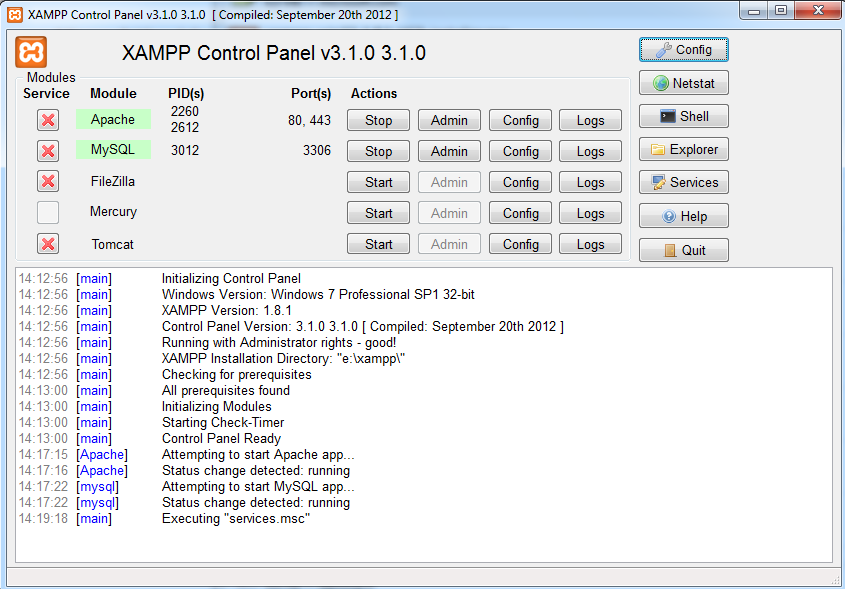The image size is (845, 589).
Task: Click log line 'Running with Administrator rights - good!'
Action: coord(279,343)
